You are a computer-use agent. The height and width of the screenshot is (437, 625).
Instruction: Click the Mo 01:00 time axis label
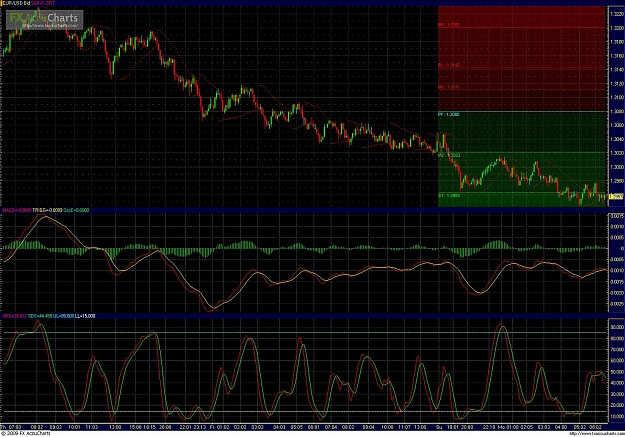click(x=506, y=427)
